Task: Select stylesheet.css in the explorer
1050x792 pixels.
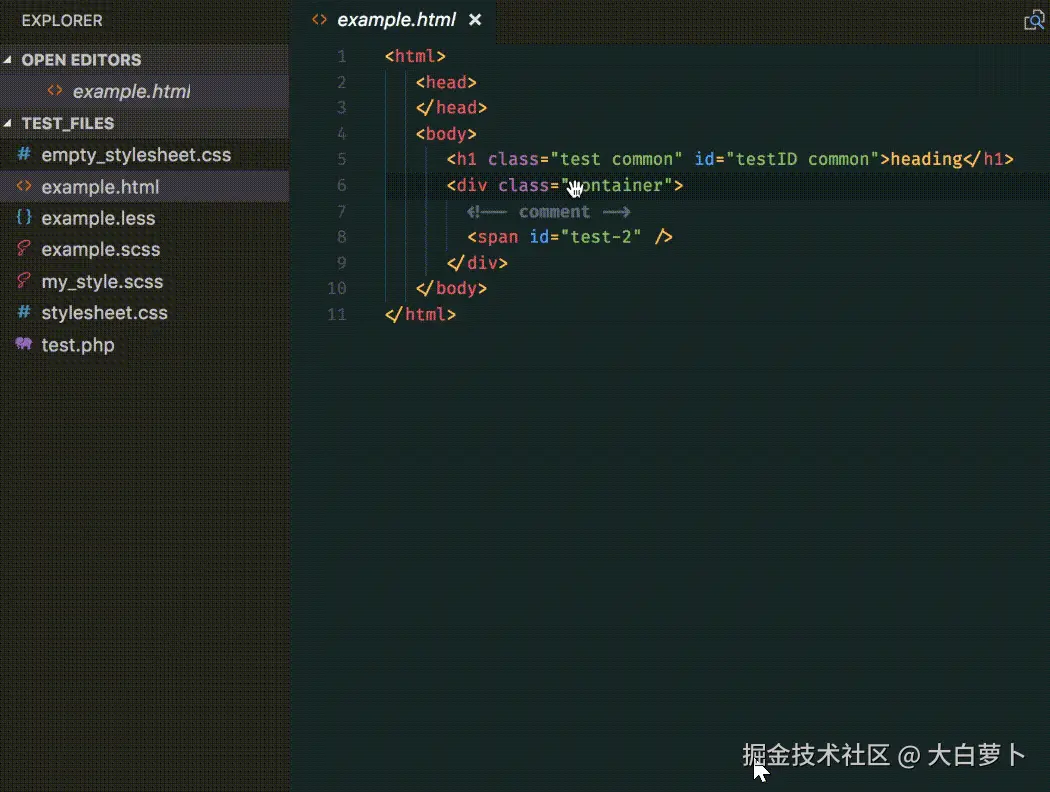Action: [x=105, y=313]
